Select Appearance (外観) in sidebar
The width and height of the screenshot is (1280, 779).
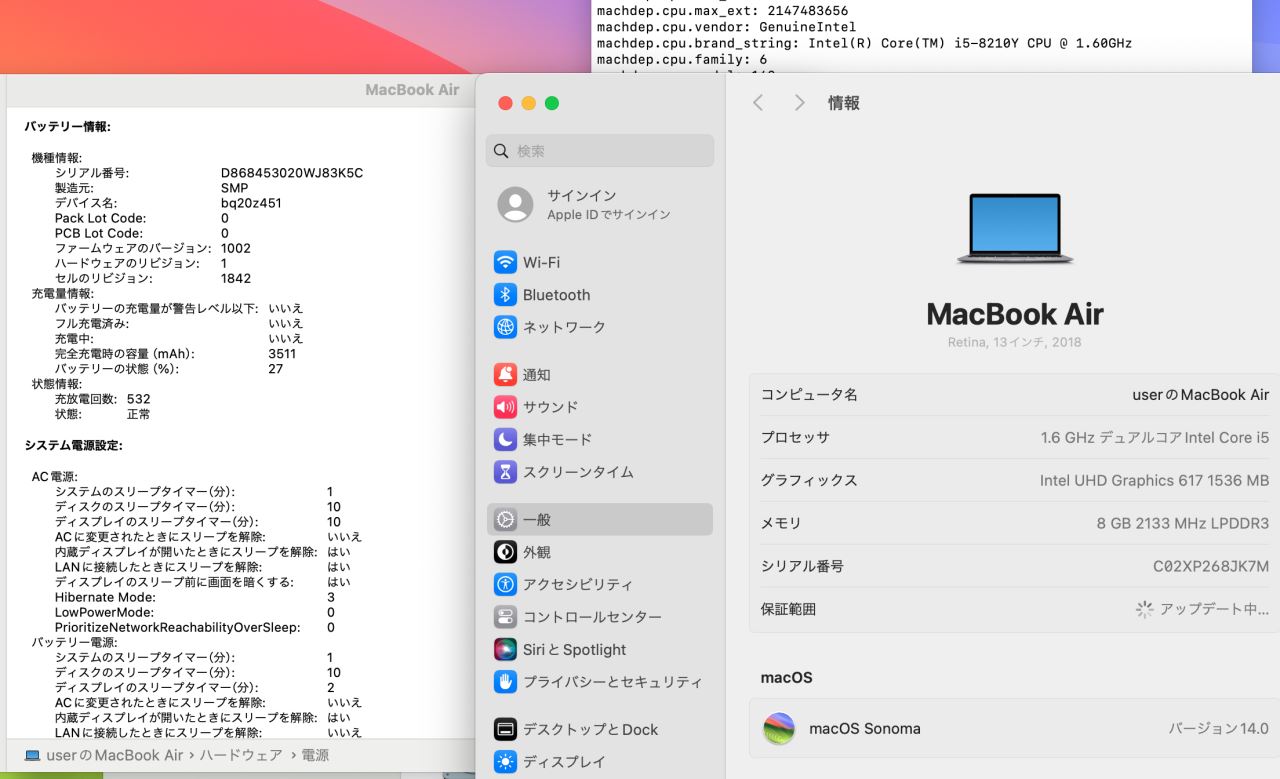(536, 552)
